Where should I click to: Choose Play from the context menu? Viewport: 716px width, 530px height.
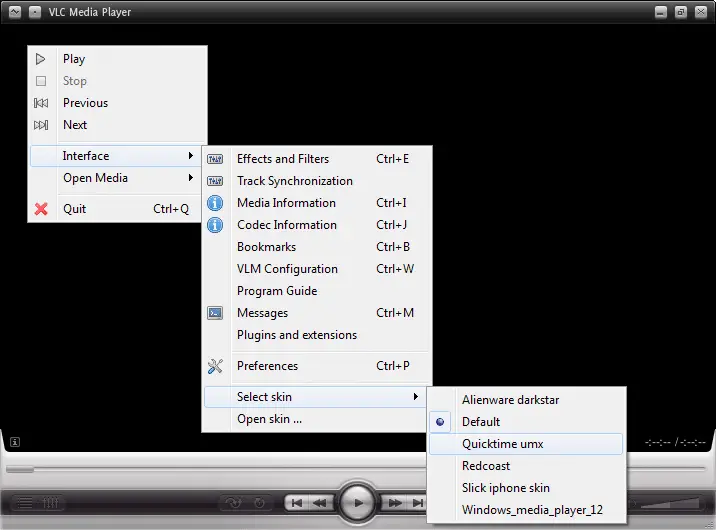(x=118, y=59)
